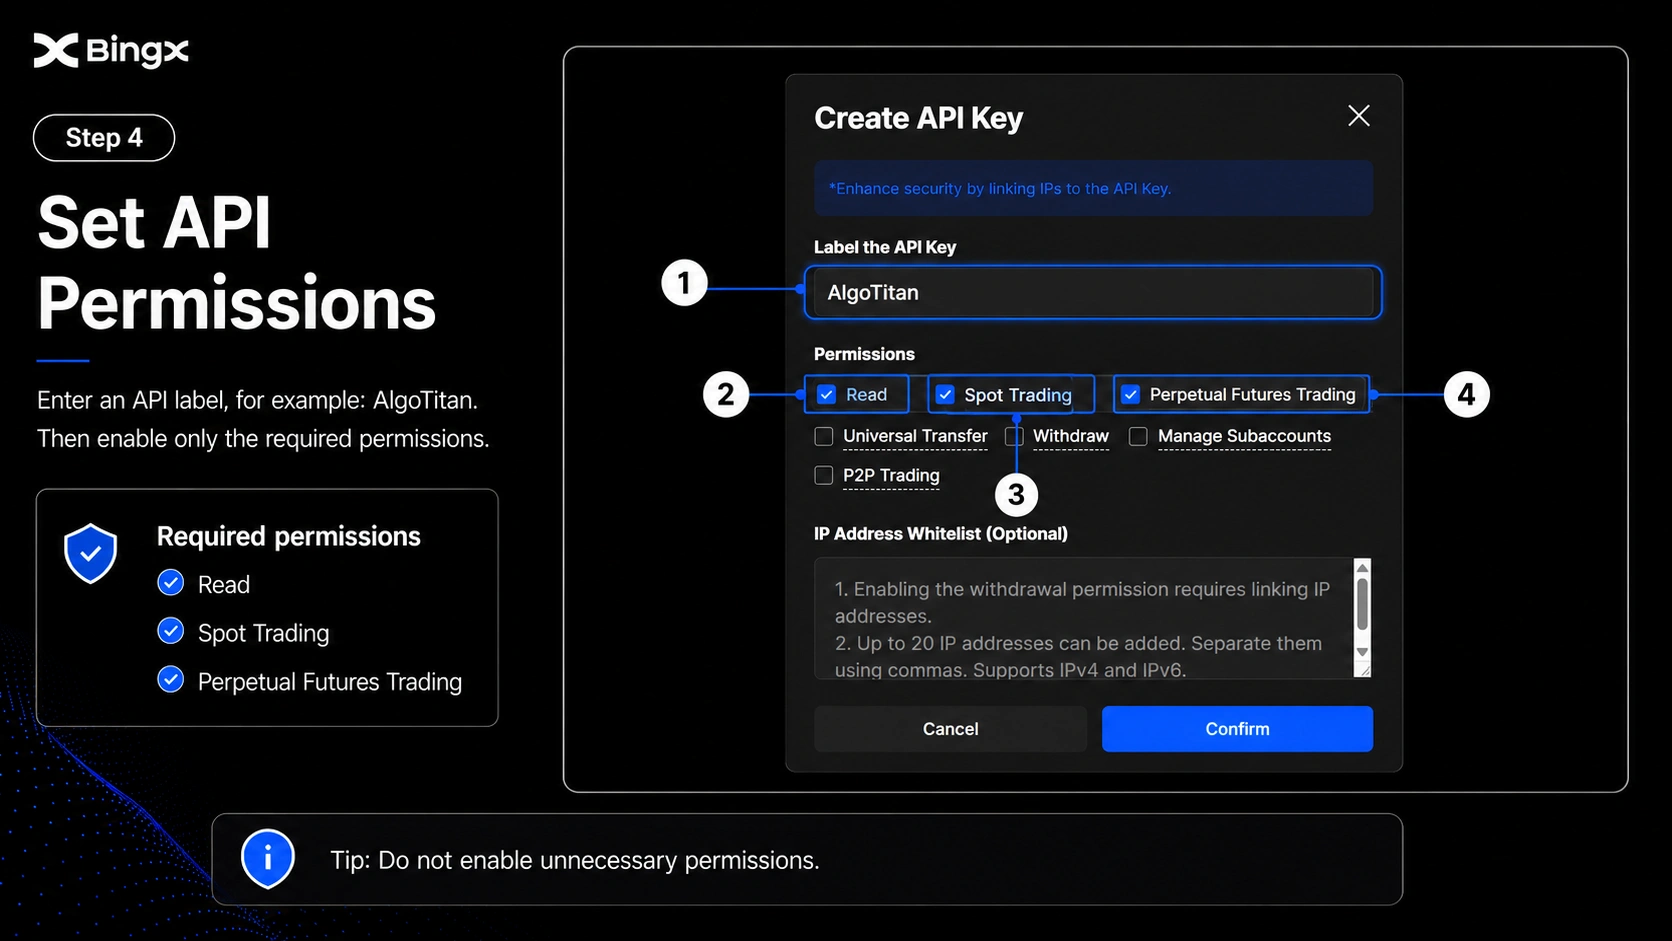The image size is (1672, 941).
Task: Click the 'Enhance security by linking IPs' notice
Action: [1093, 188]
